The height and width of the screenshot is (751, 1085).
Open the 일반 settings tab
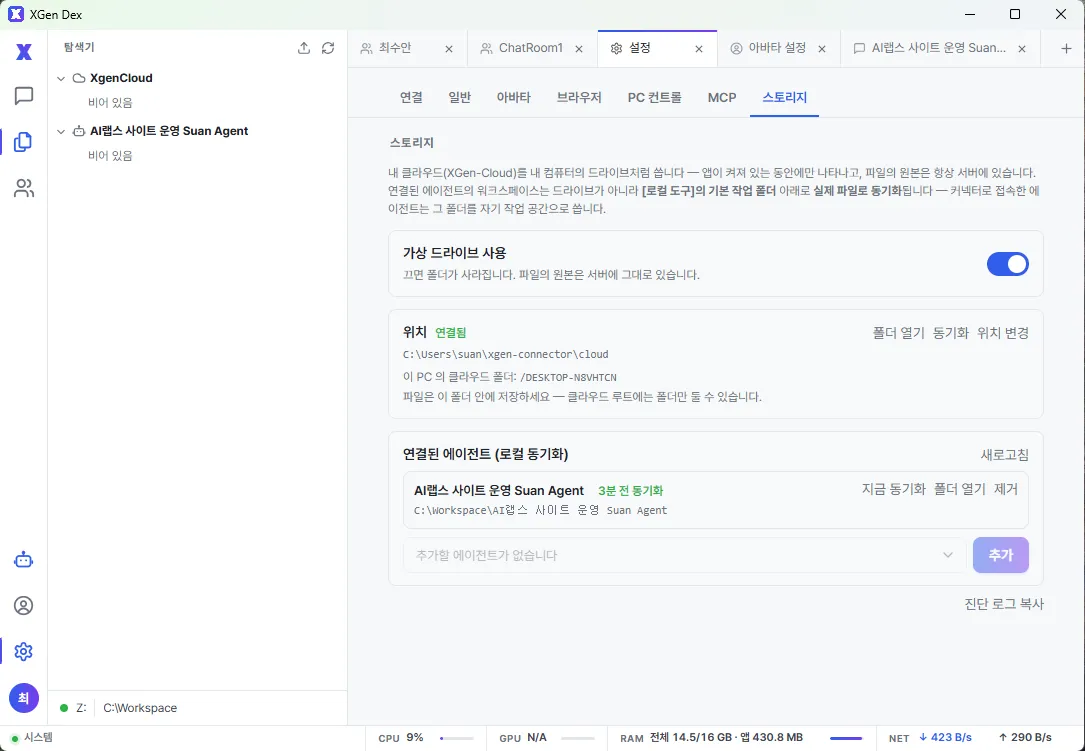[459, 98]
